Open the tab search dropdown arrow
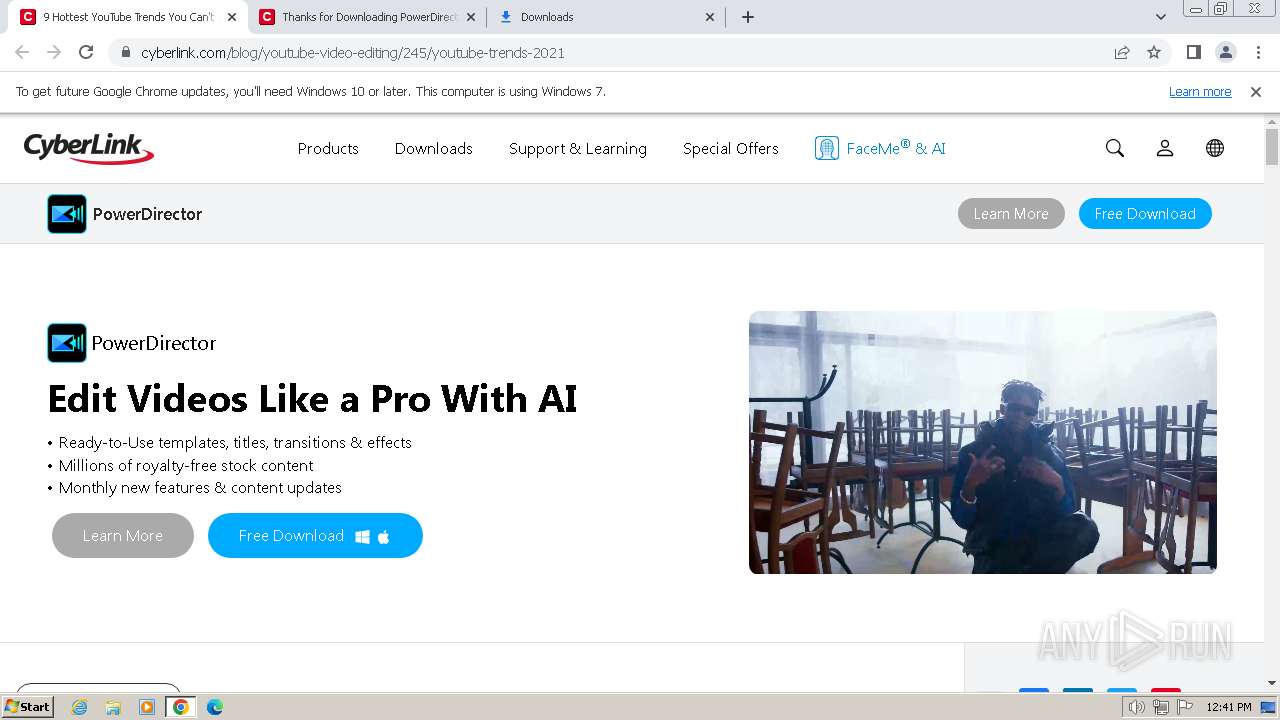 click(1161, 17)
